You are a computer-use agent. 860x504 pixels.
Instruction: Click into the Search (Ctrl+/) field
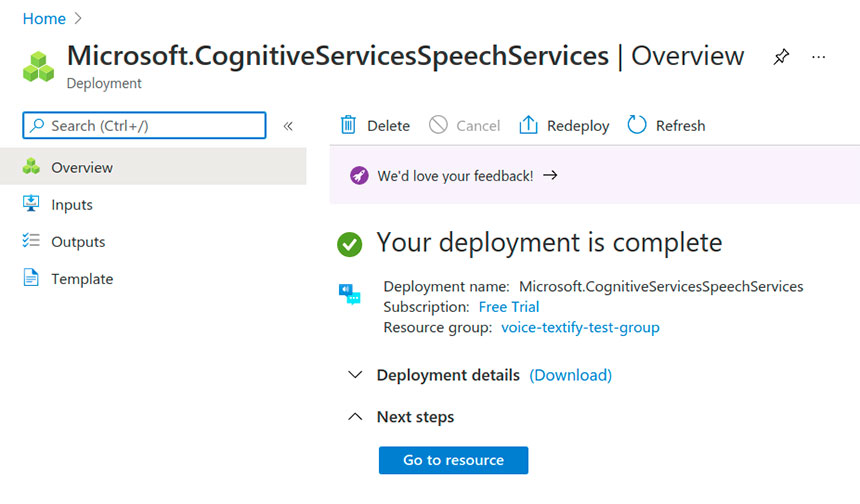[x=144, y=126]
